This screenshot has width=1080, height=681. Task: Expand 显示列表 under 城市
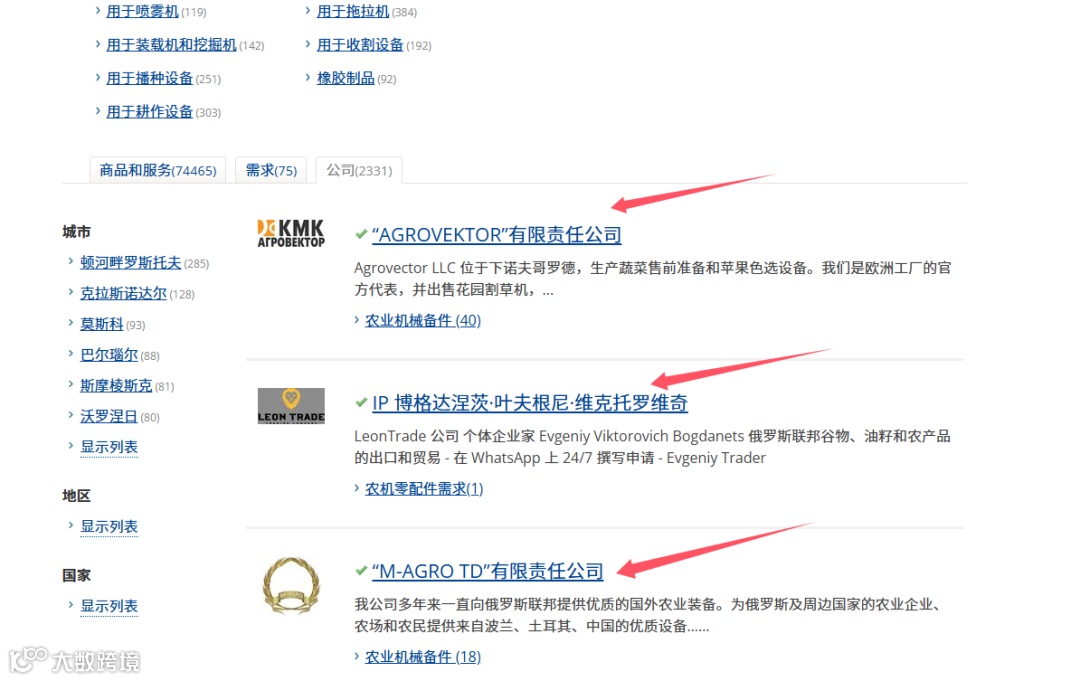point(109,447)
